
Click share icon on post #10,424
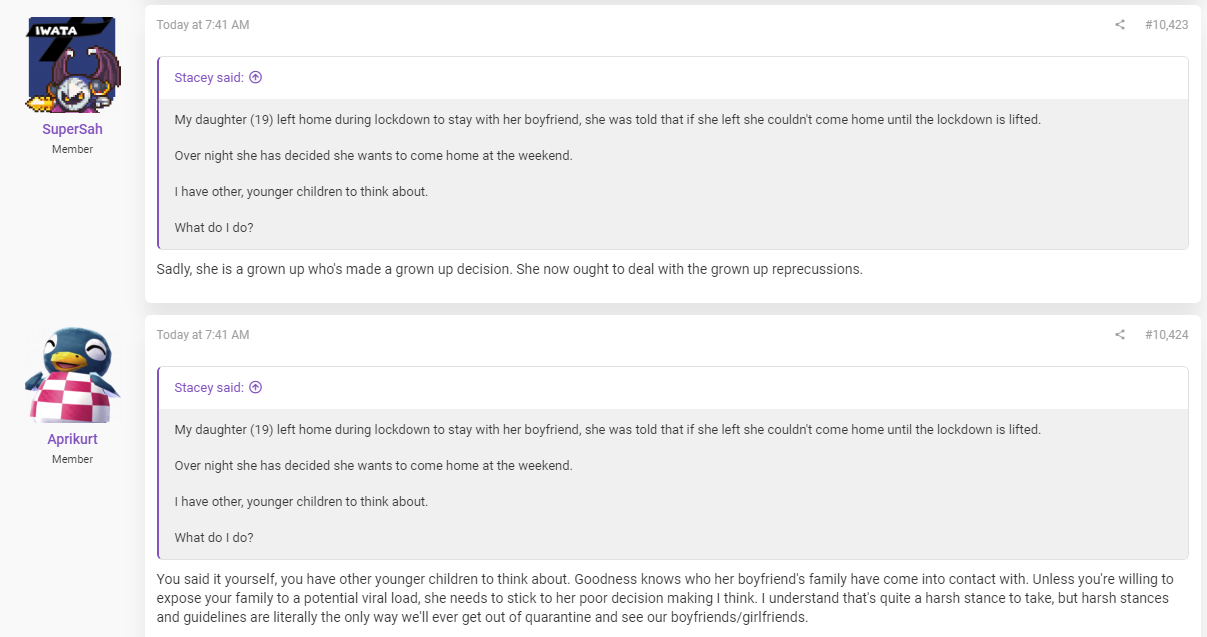coord(1120,335)
